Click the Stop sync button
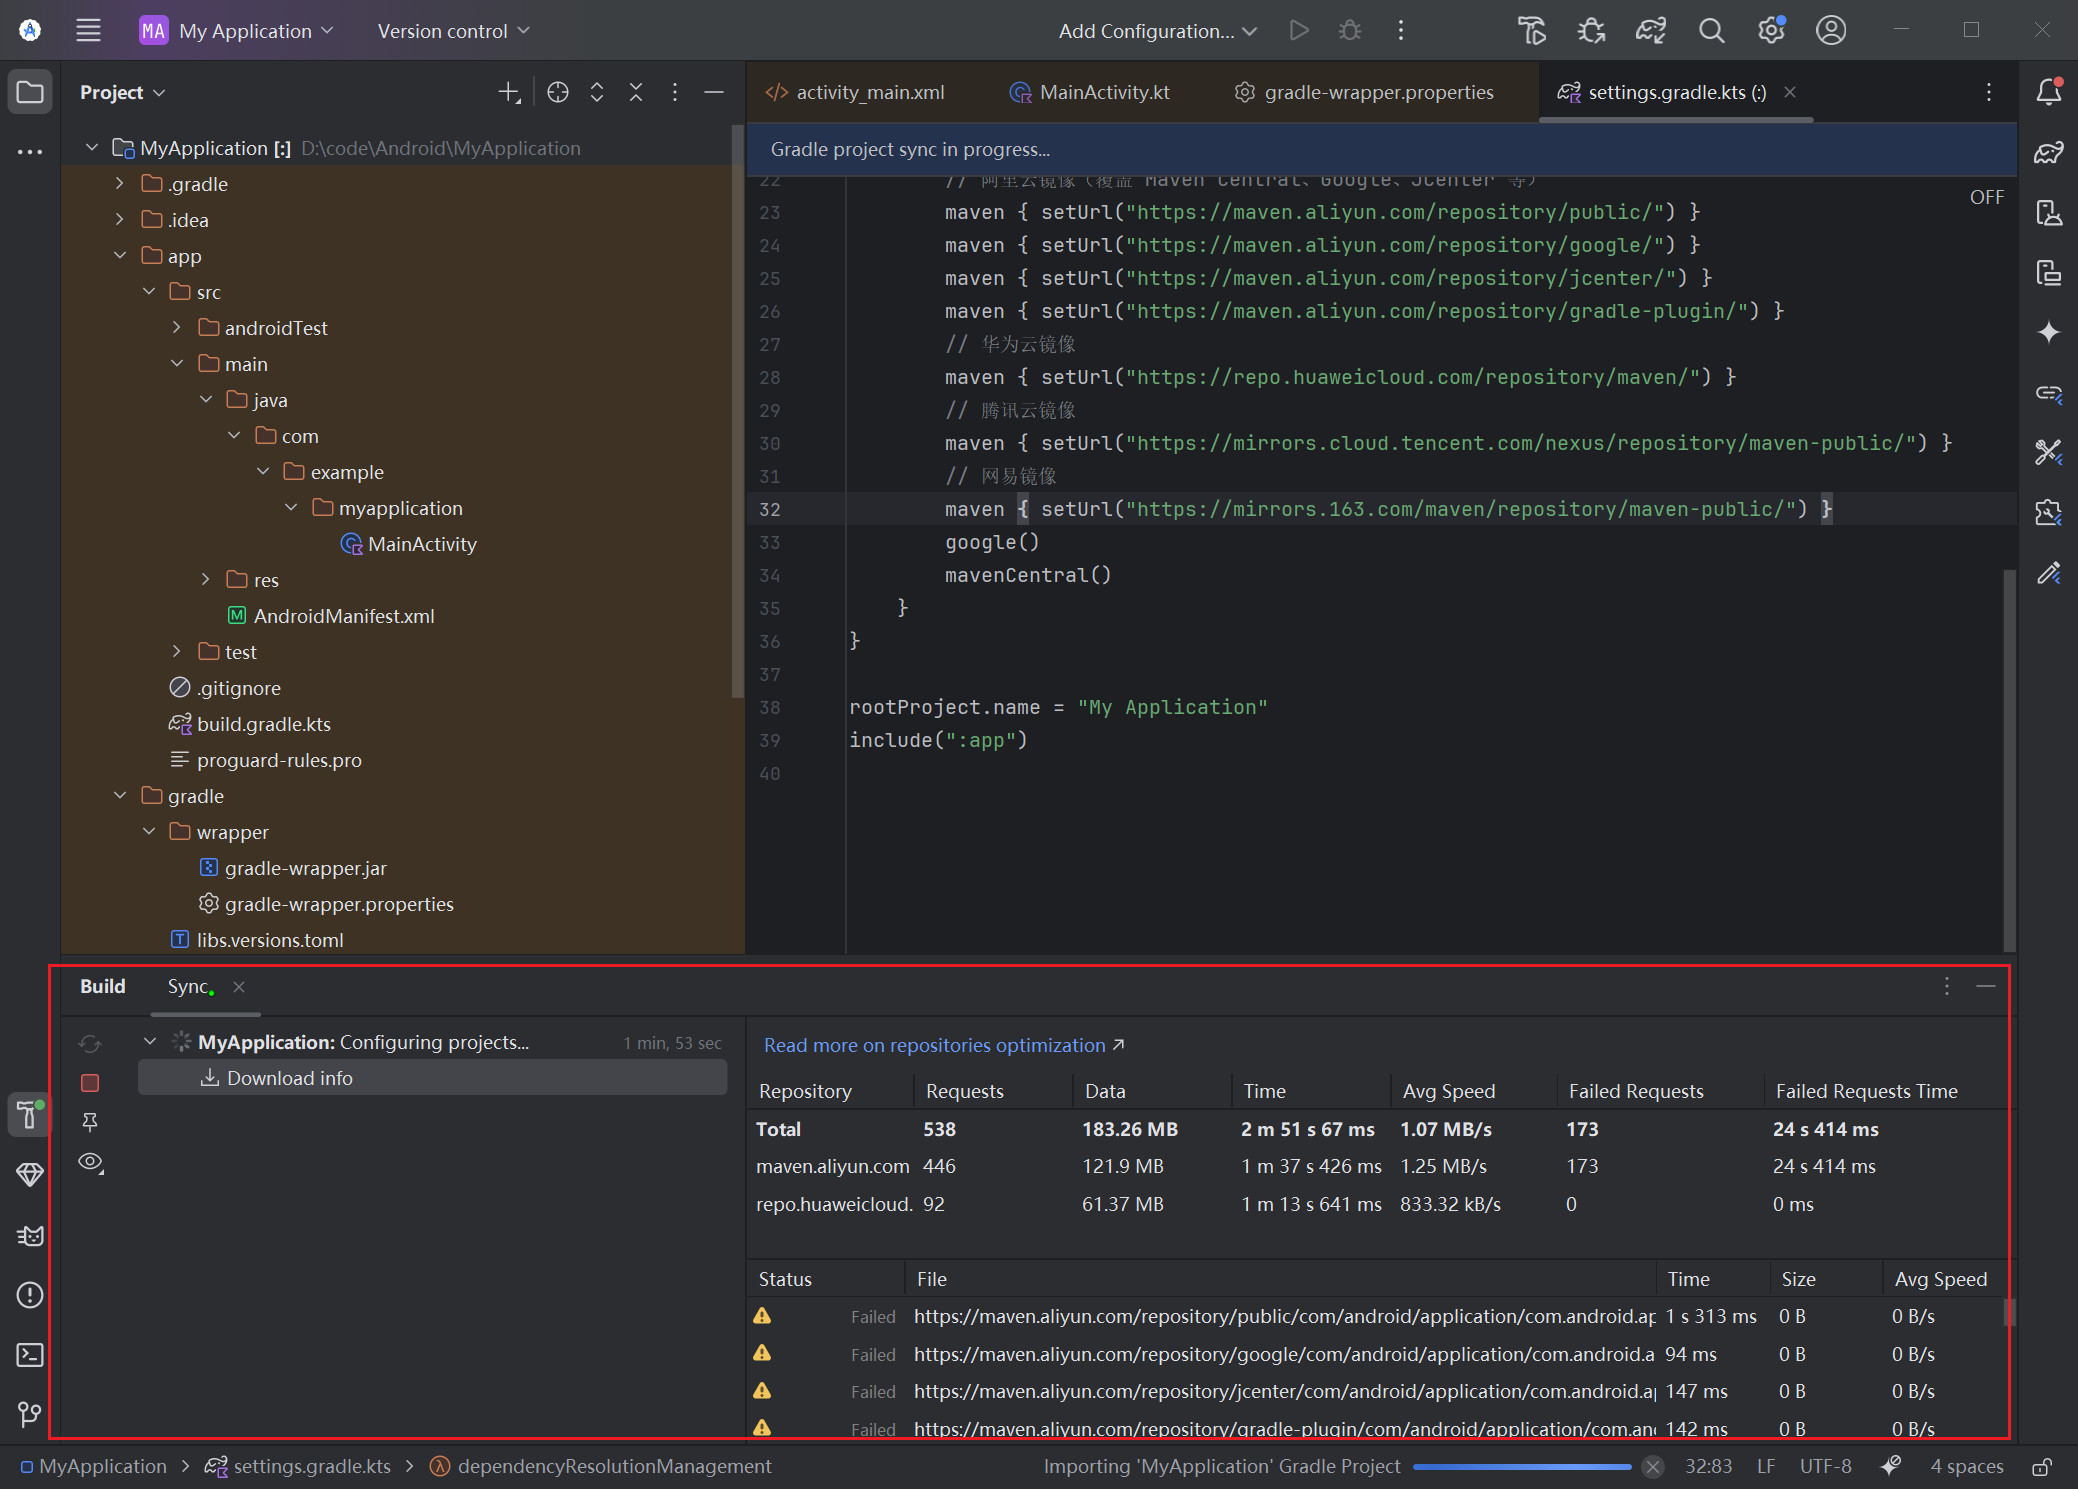Image resolution: width=2078 pixels, height=1489 pixels. (x=90, y=1082)
